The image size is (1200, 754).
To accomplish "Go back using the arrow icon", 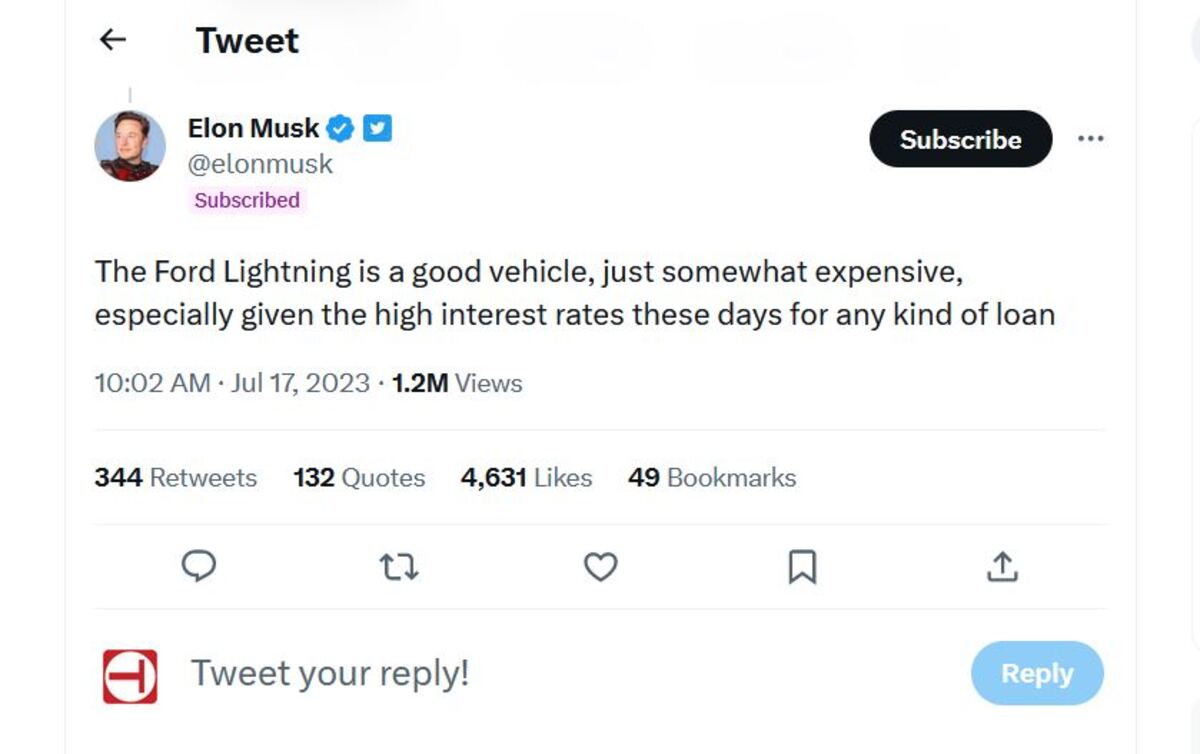I will click(113, 40).
